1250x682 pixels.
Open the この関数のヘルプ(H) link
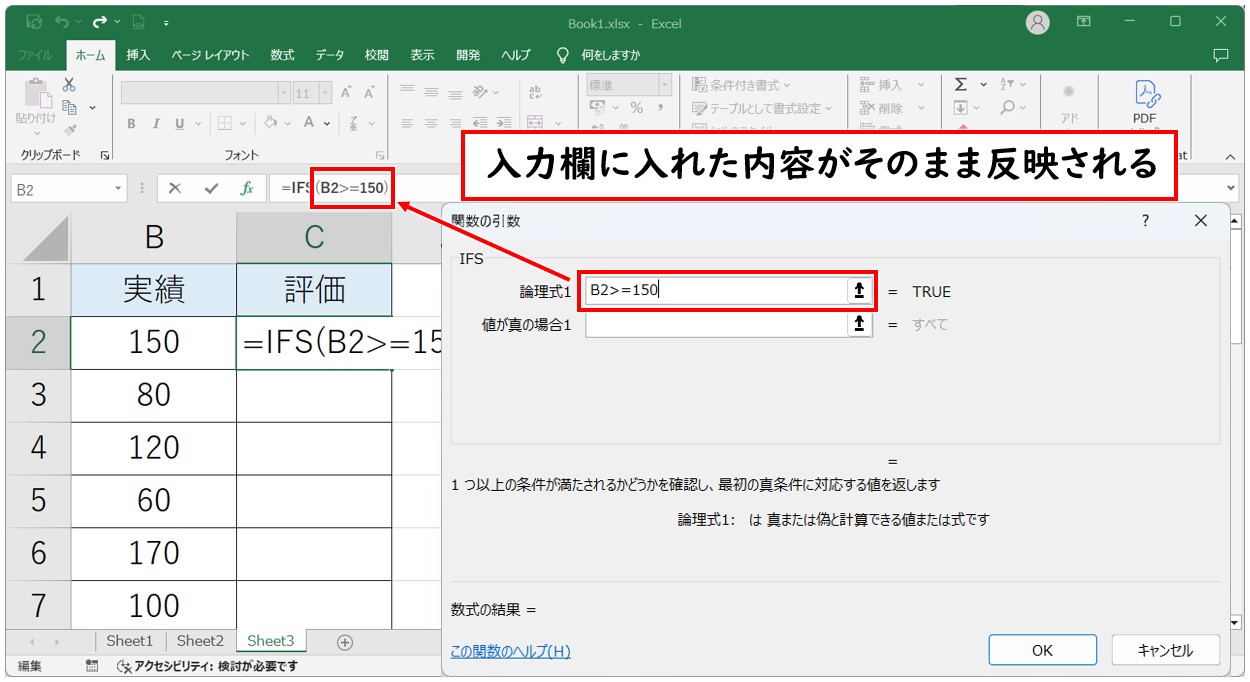point(510,652)
